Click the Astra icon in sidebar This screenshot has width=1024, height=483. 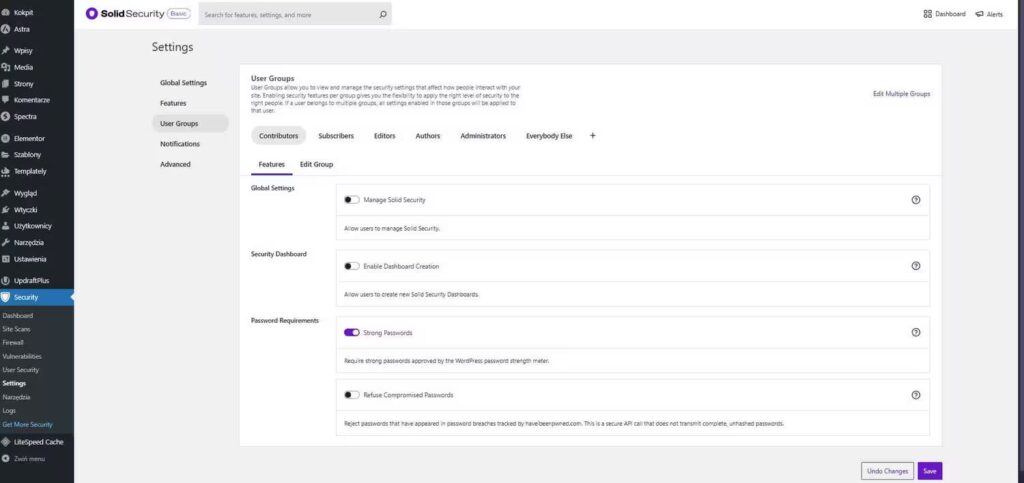(5, 29)
